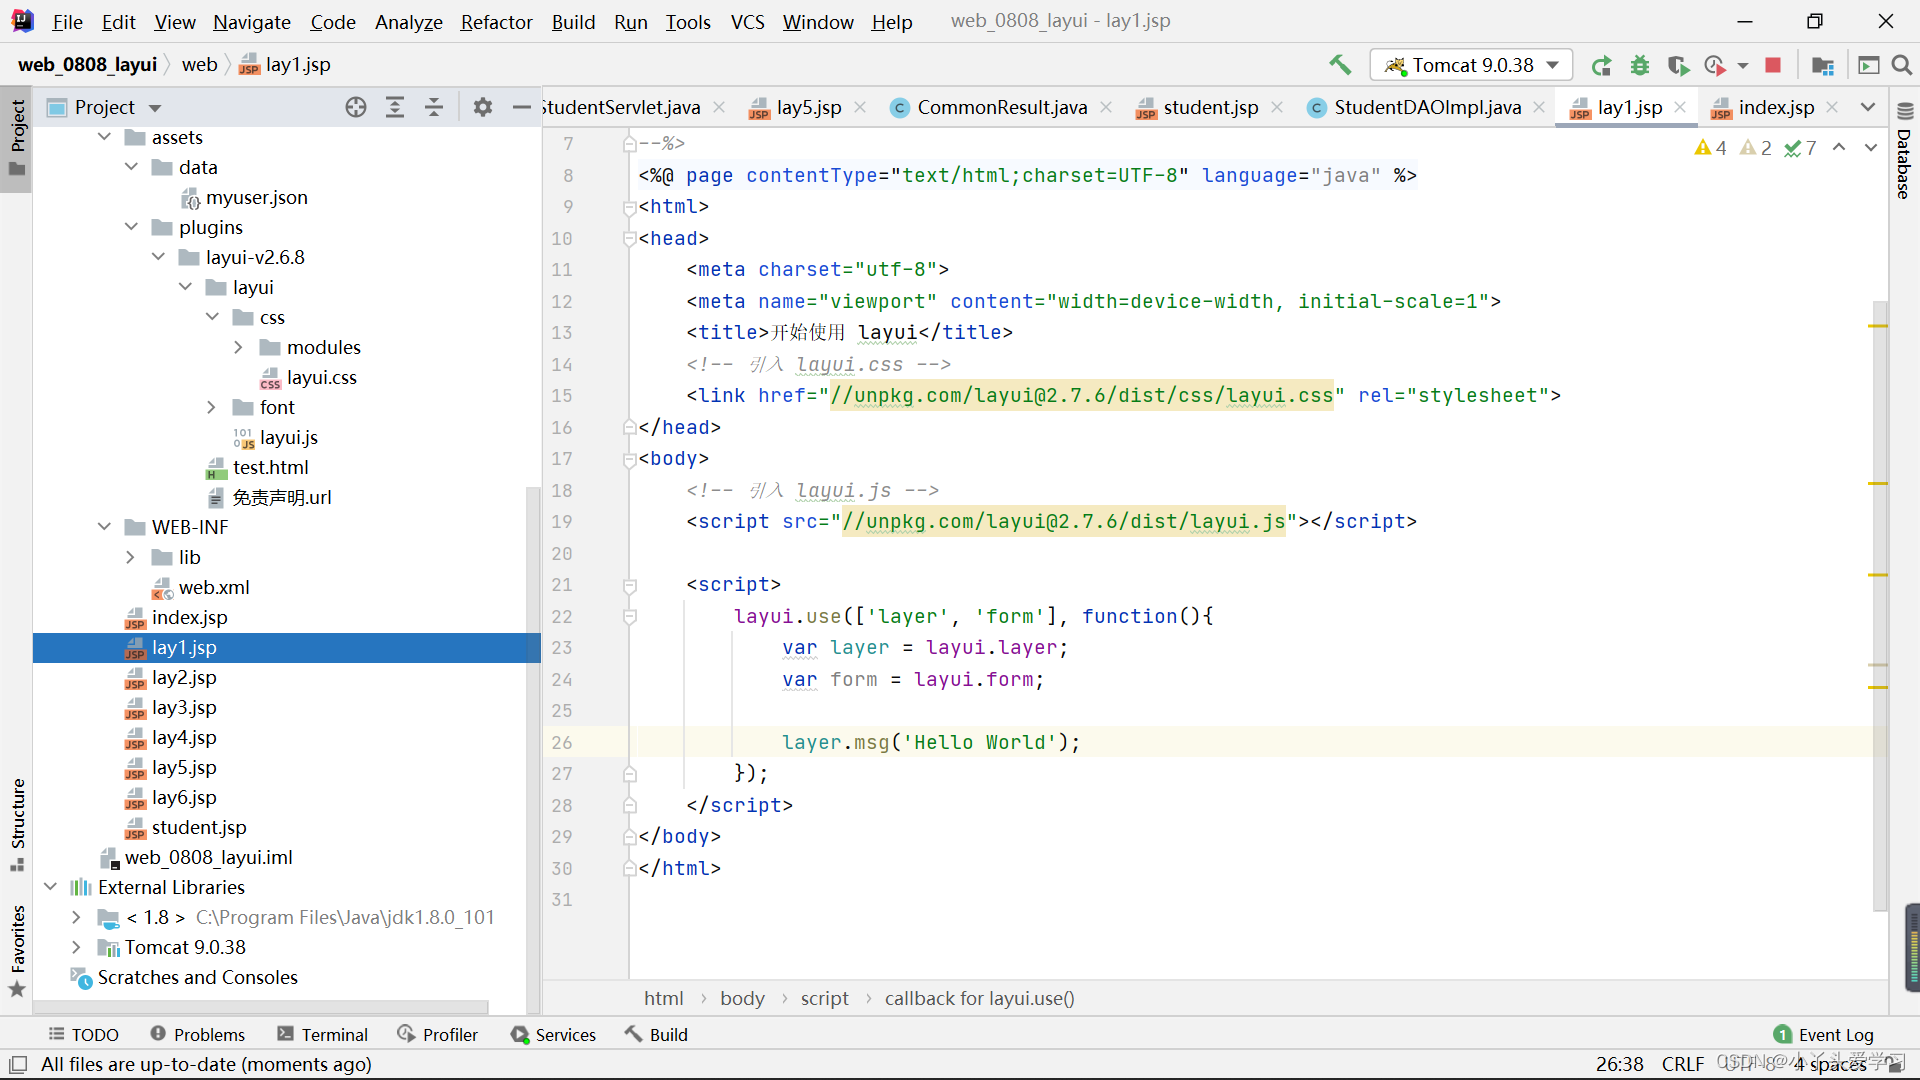Collapse the plugins folder
Viewport: 1920px width, 1080px height.
(131, 227)
